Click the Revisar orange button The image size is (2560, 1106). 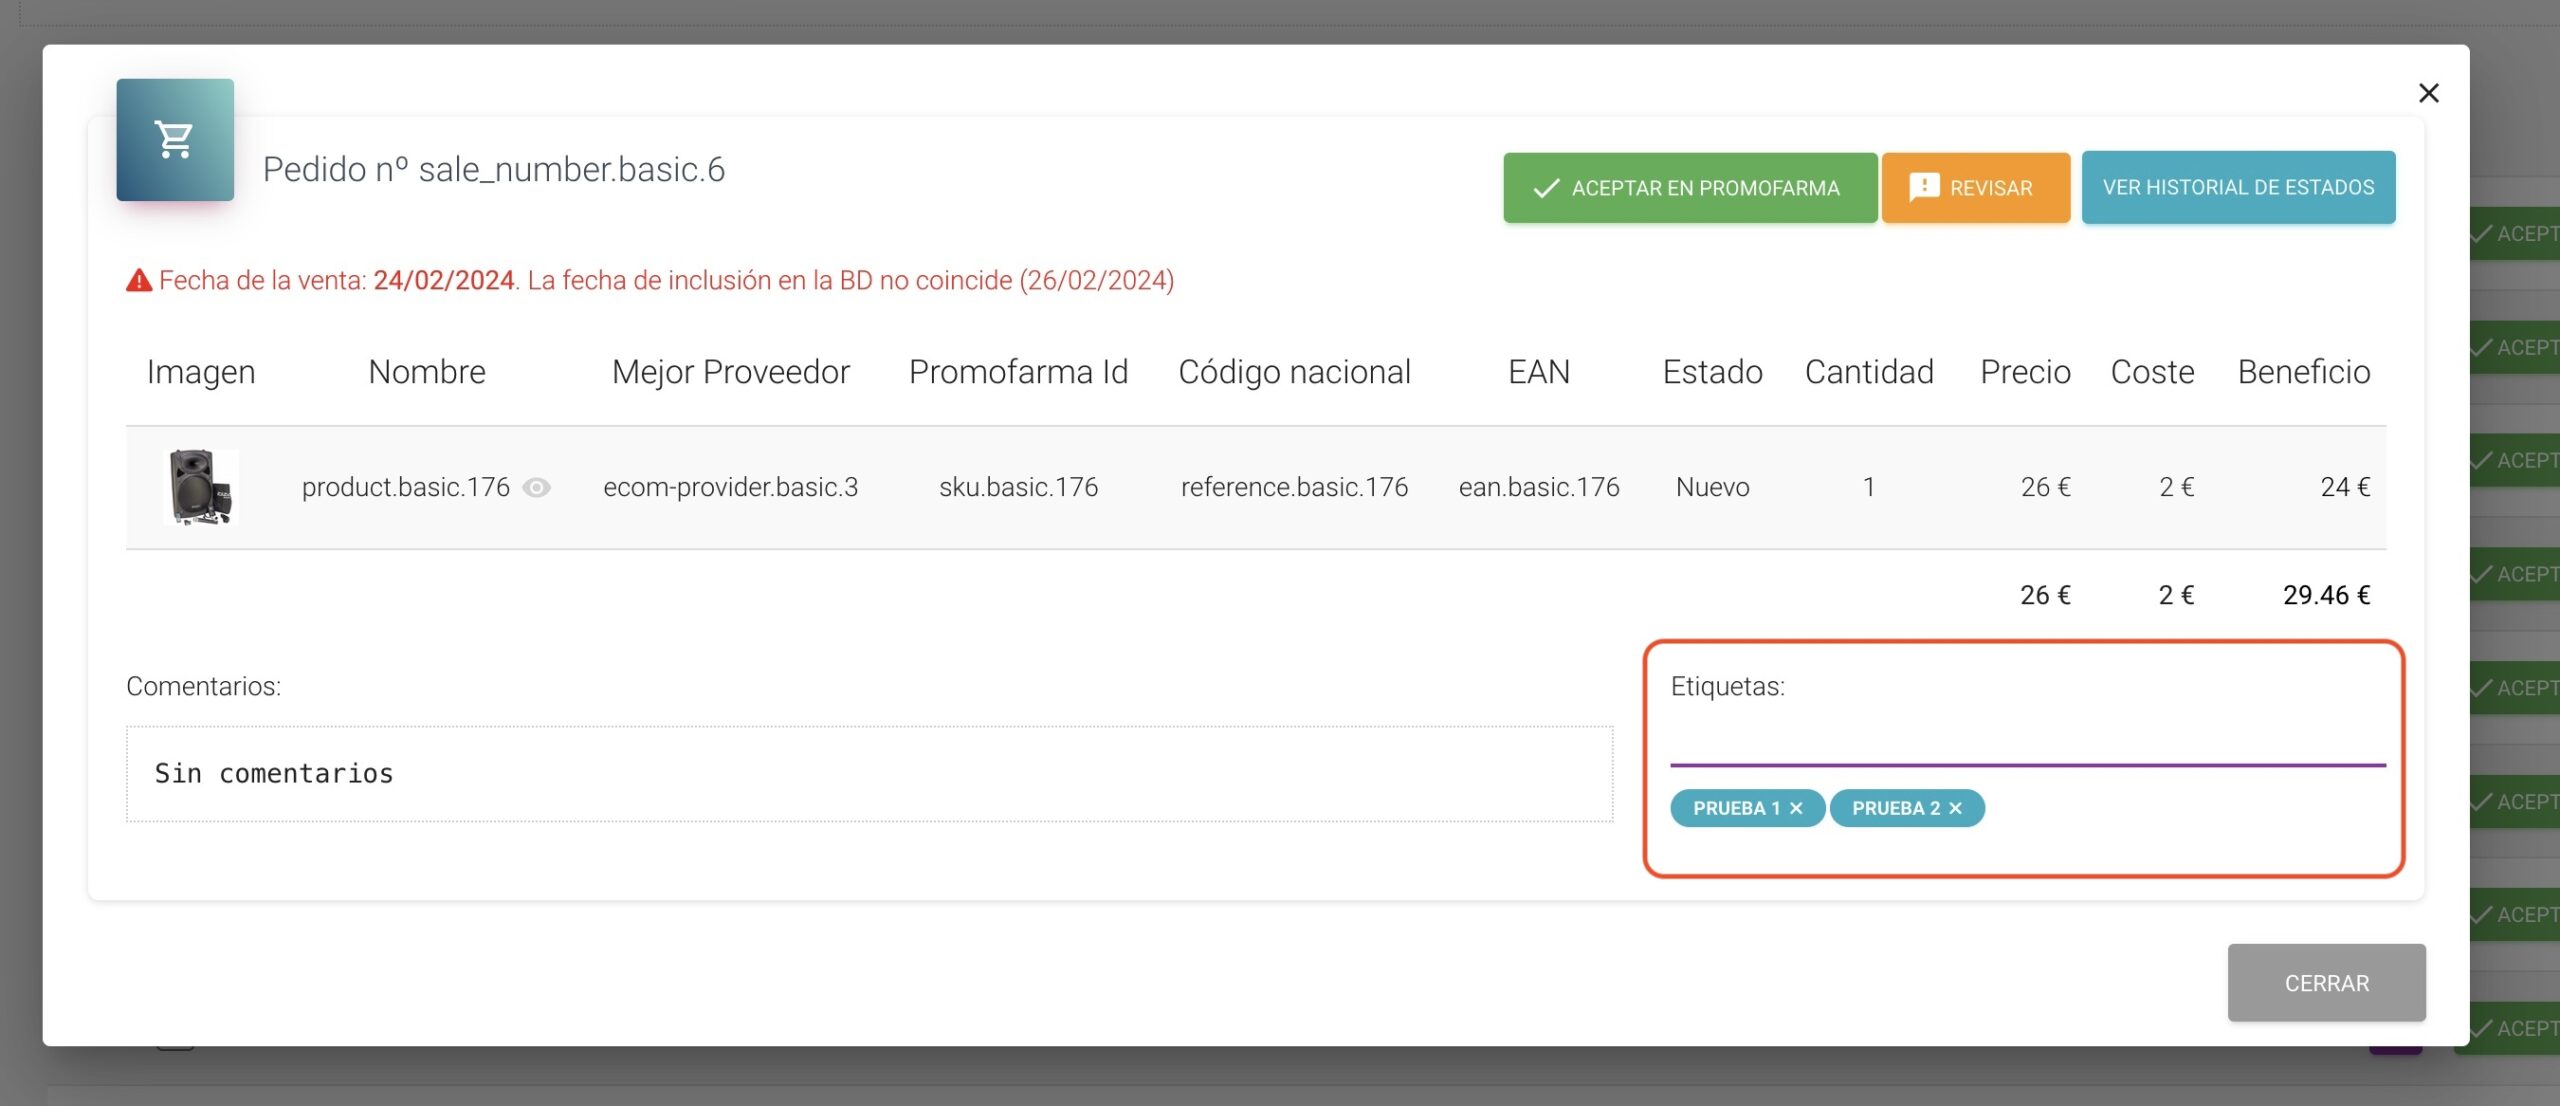1975,188
